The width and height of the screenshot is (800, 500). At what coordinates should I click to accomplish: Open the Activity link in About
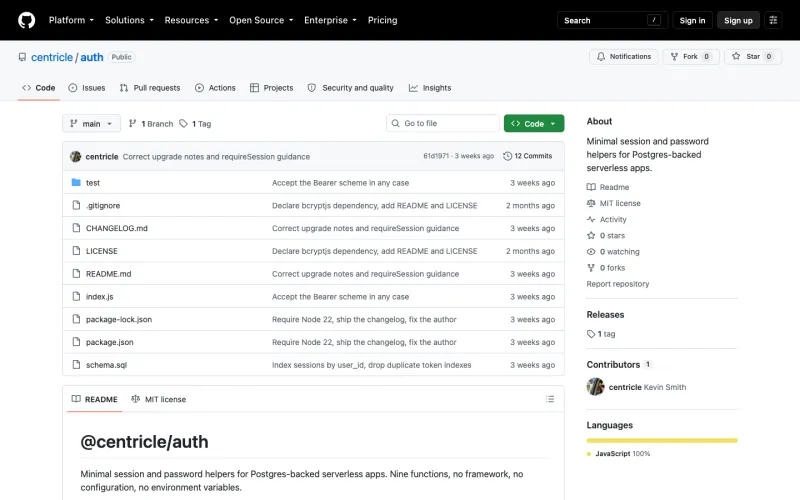607,219
